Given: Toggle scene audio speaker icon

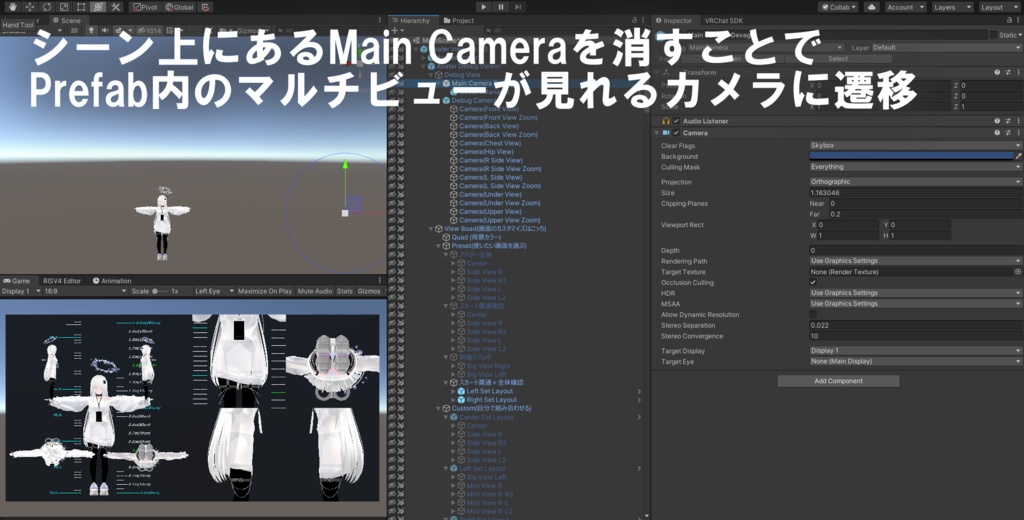Looking at the screenshot, I should [104, 31].
